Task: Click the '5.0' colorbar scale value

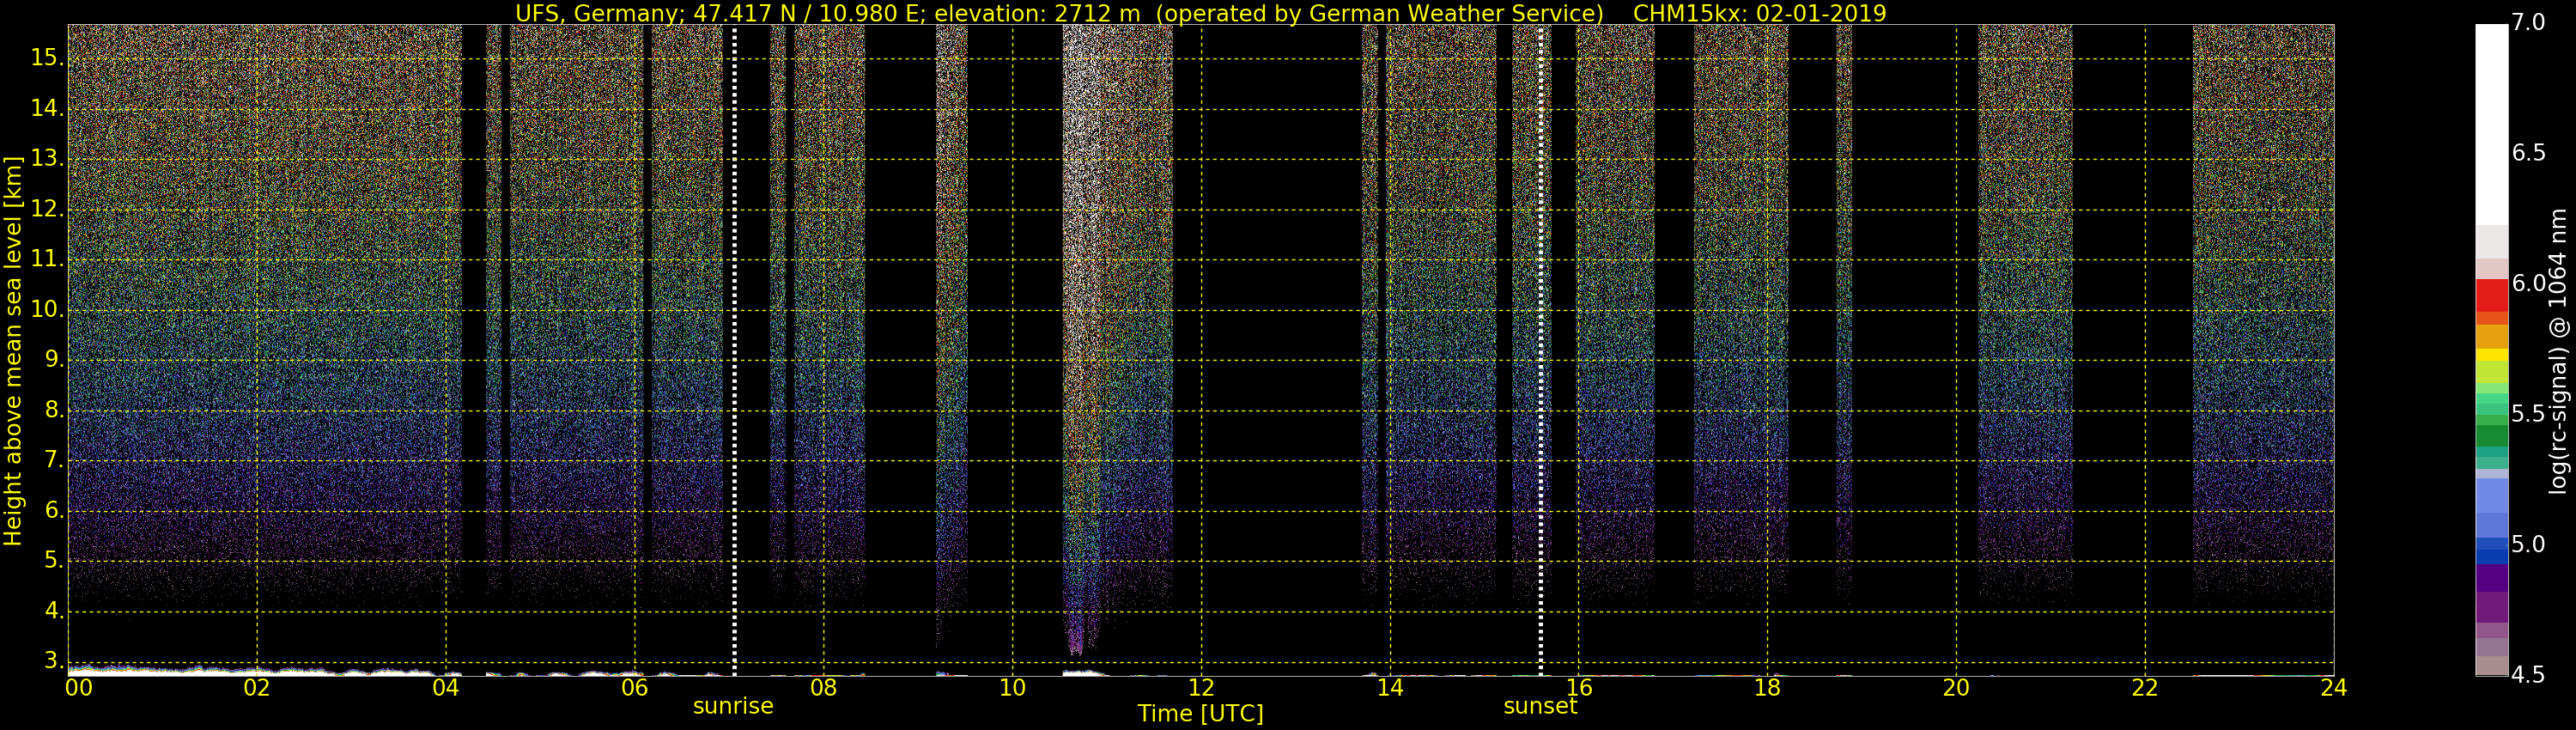Action: 2528,545
